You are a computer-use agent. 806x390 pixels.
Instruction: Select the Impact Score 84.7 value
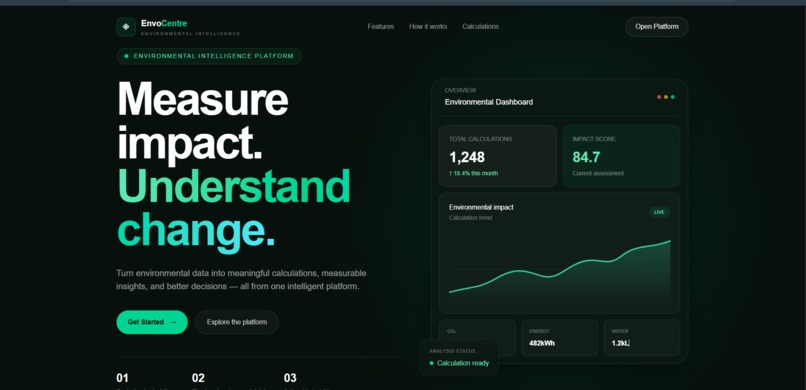click(586, 157)
